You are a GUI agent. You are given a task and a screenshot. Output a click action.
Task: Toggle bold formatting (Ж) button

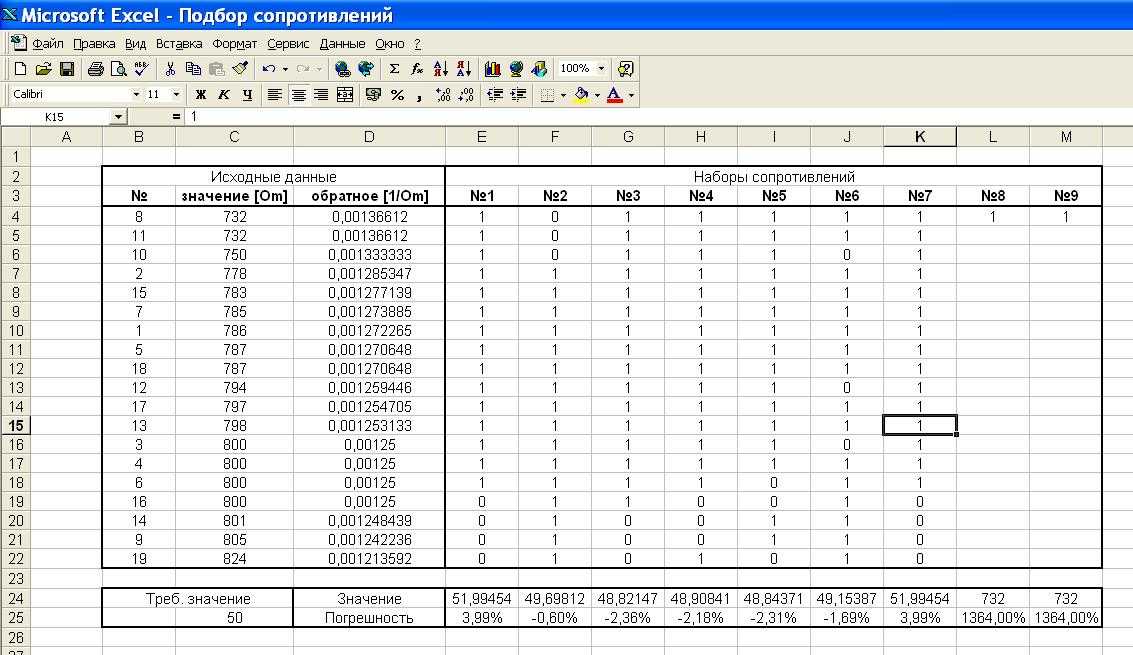[201, 95]
